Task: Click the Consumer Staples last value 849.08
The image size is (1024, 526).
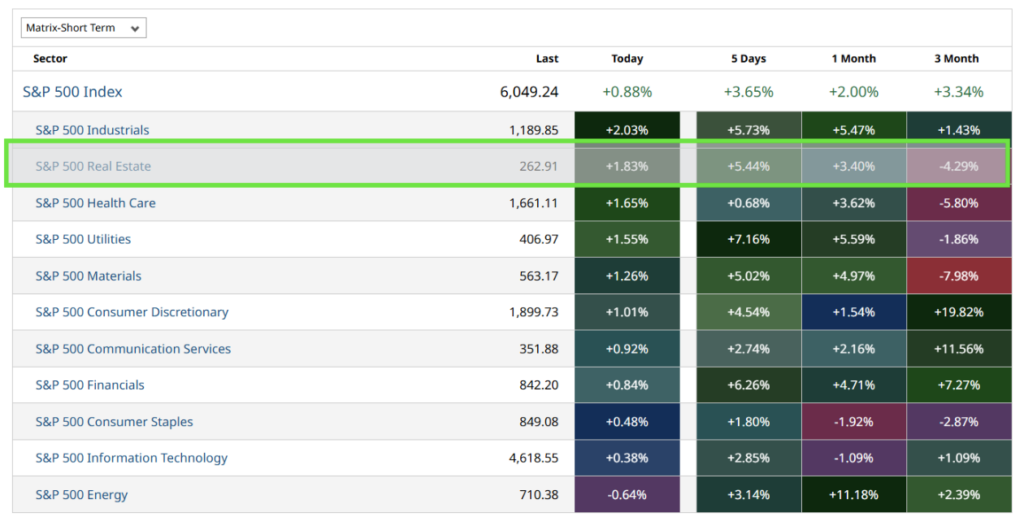Action: tap(539, 421)
